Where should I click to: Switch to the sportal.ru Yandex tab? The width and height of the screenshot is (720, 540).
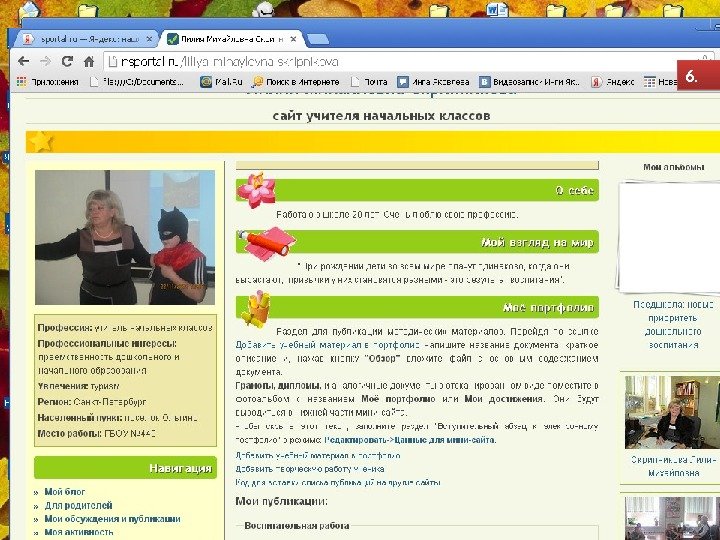click(x=85, y=39)
